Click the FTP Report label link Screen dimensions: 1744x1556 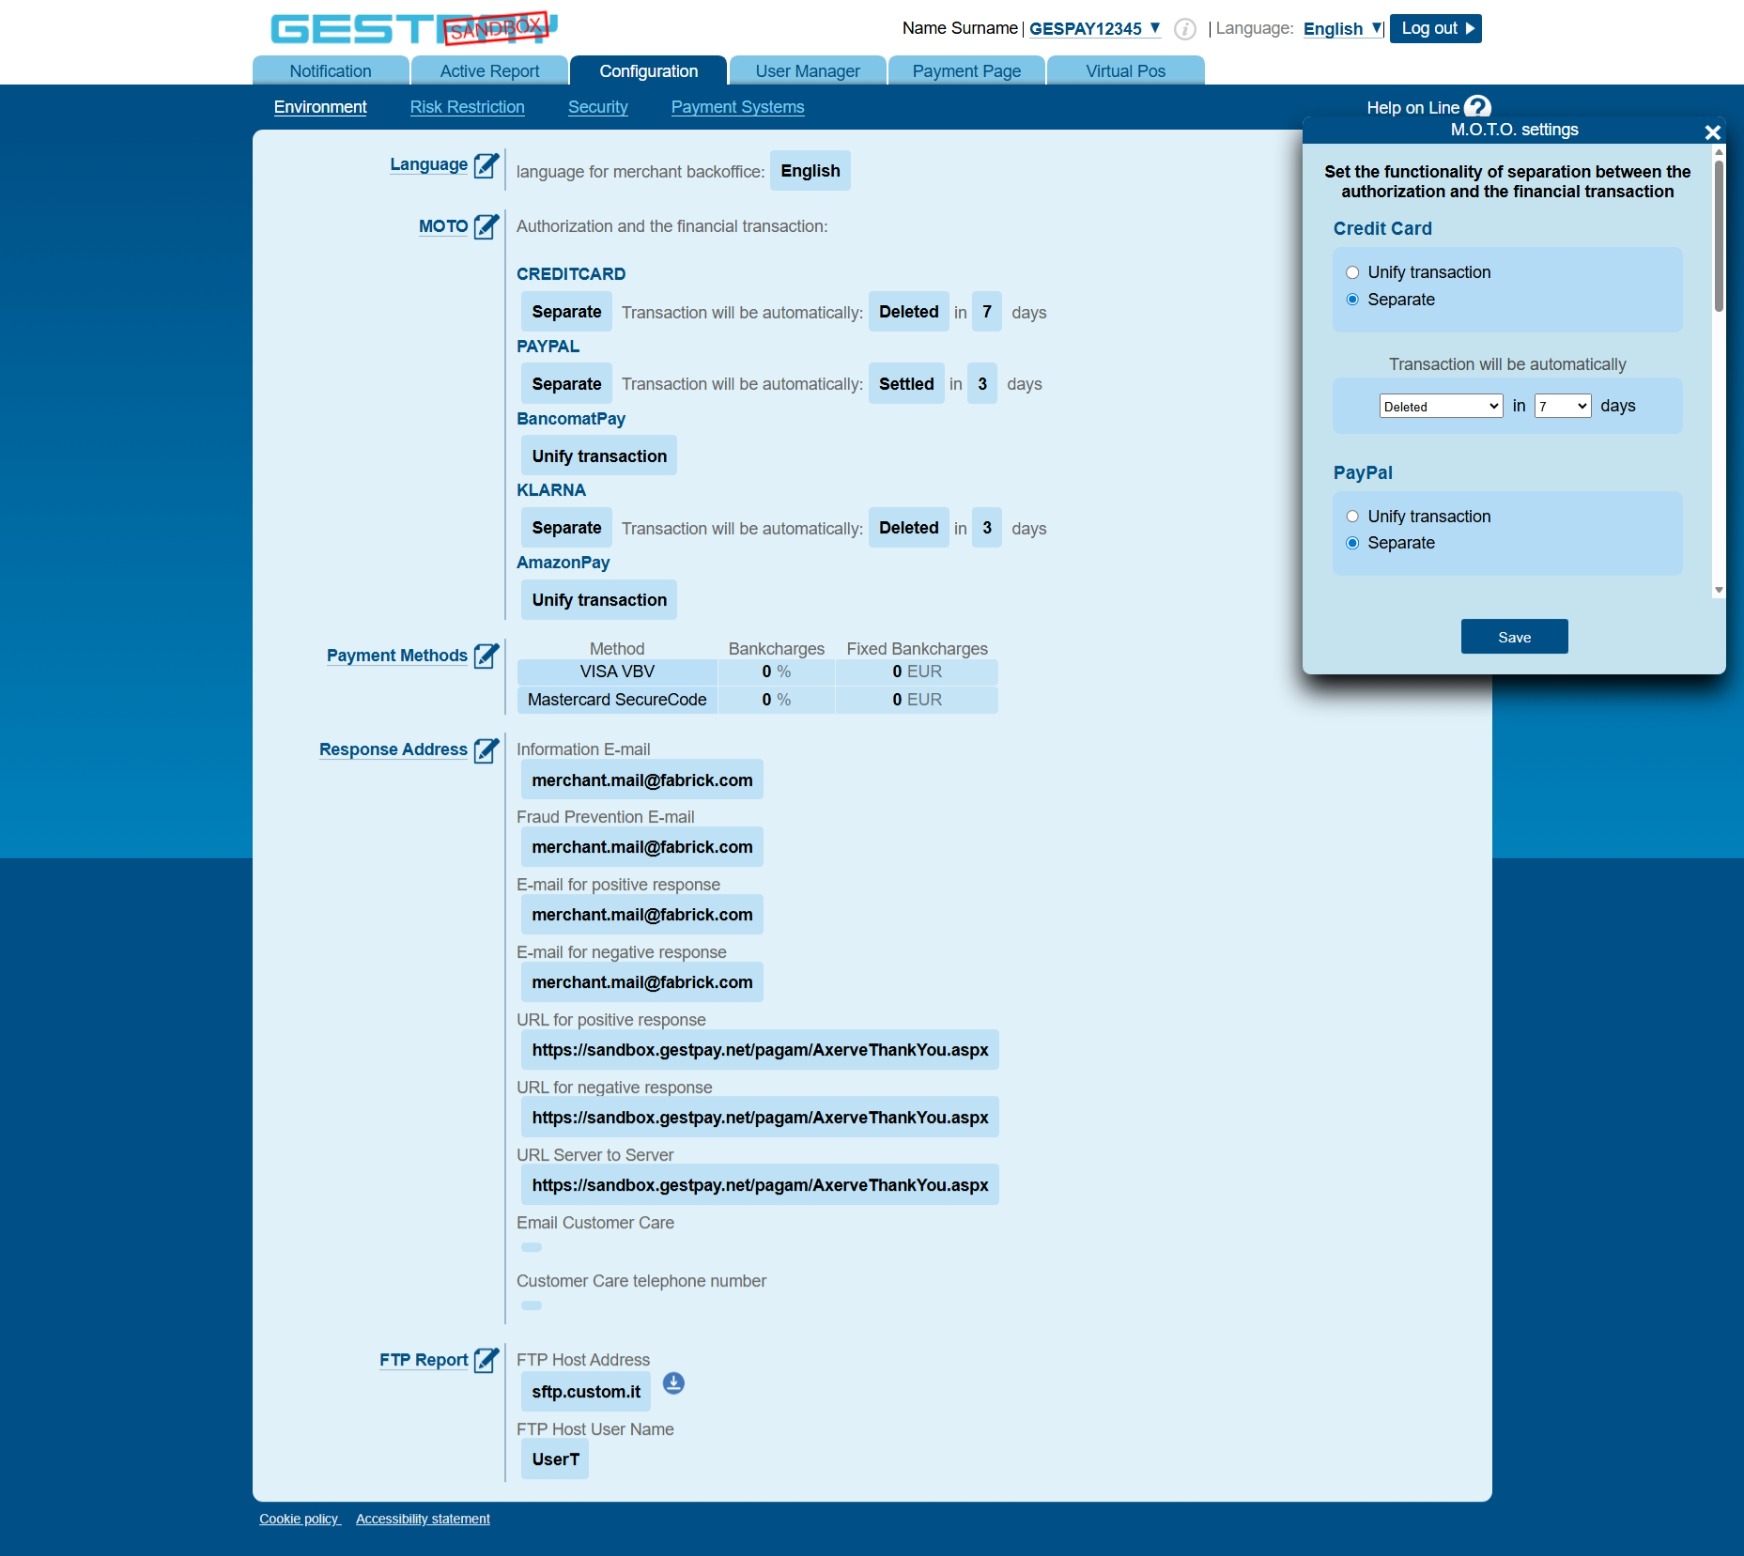(x=423, y=1360)
